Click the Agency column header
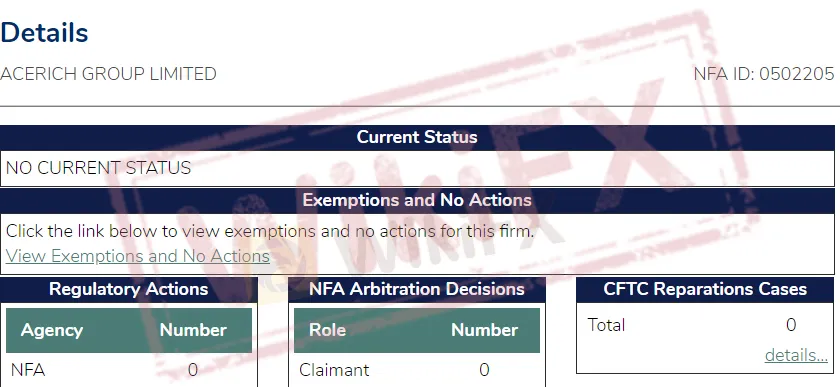 tap(52, 330)
